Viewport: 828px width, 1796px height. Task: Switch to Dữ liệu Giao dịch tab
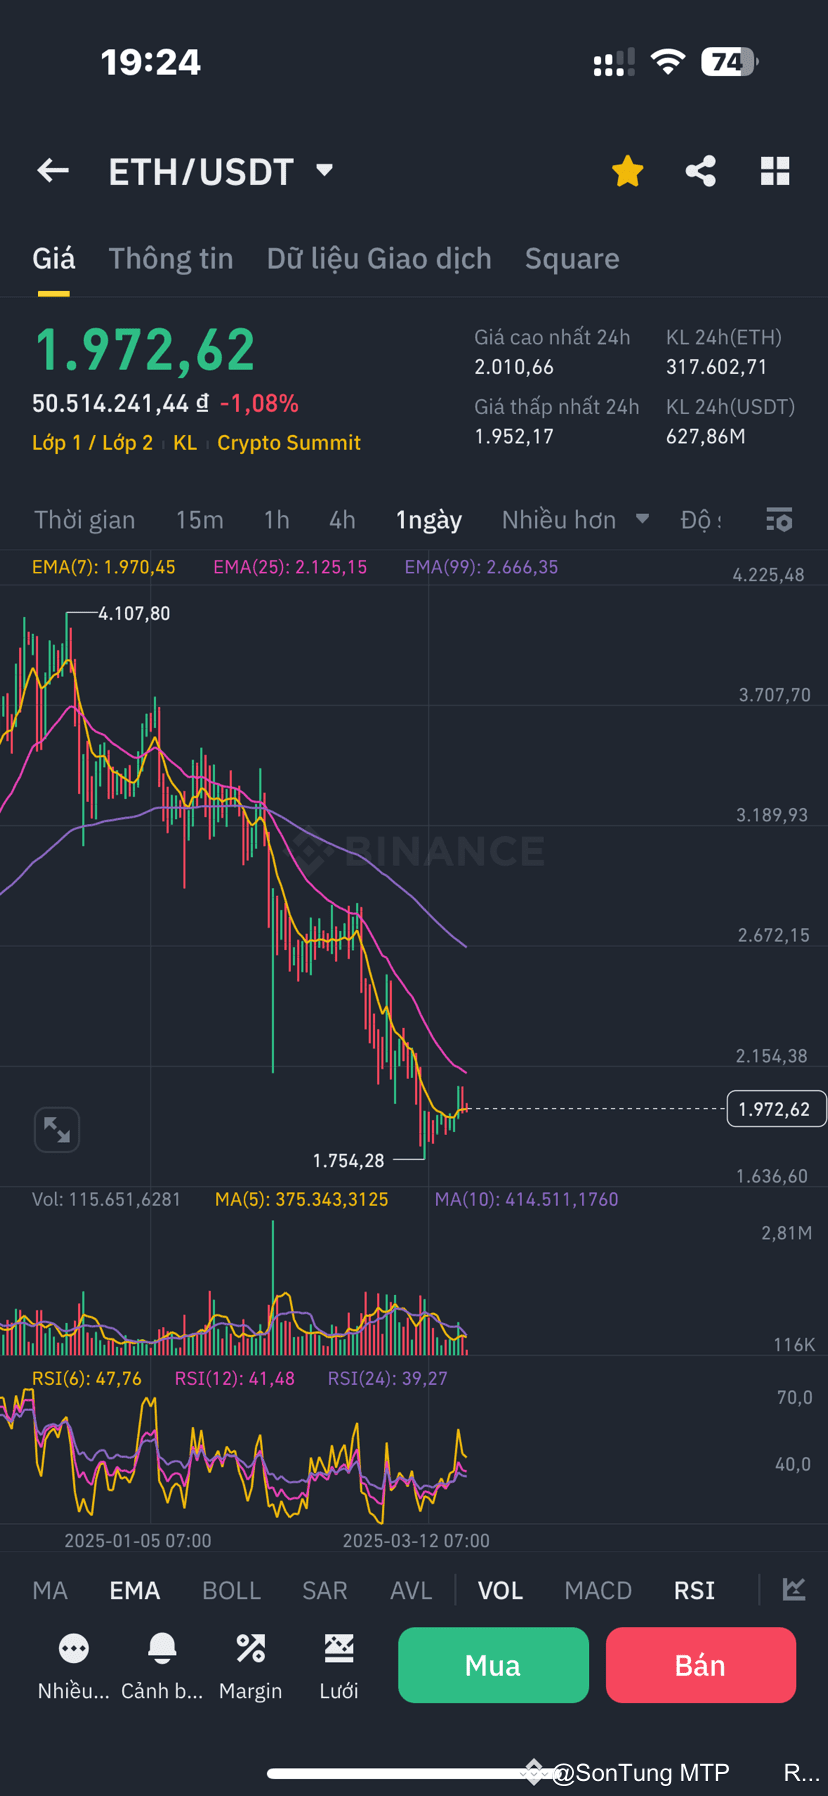tap(379, 259)
